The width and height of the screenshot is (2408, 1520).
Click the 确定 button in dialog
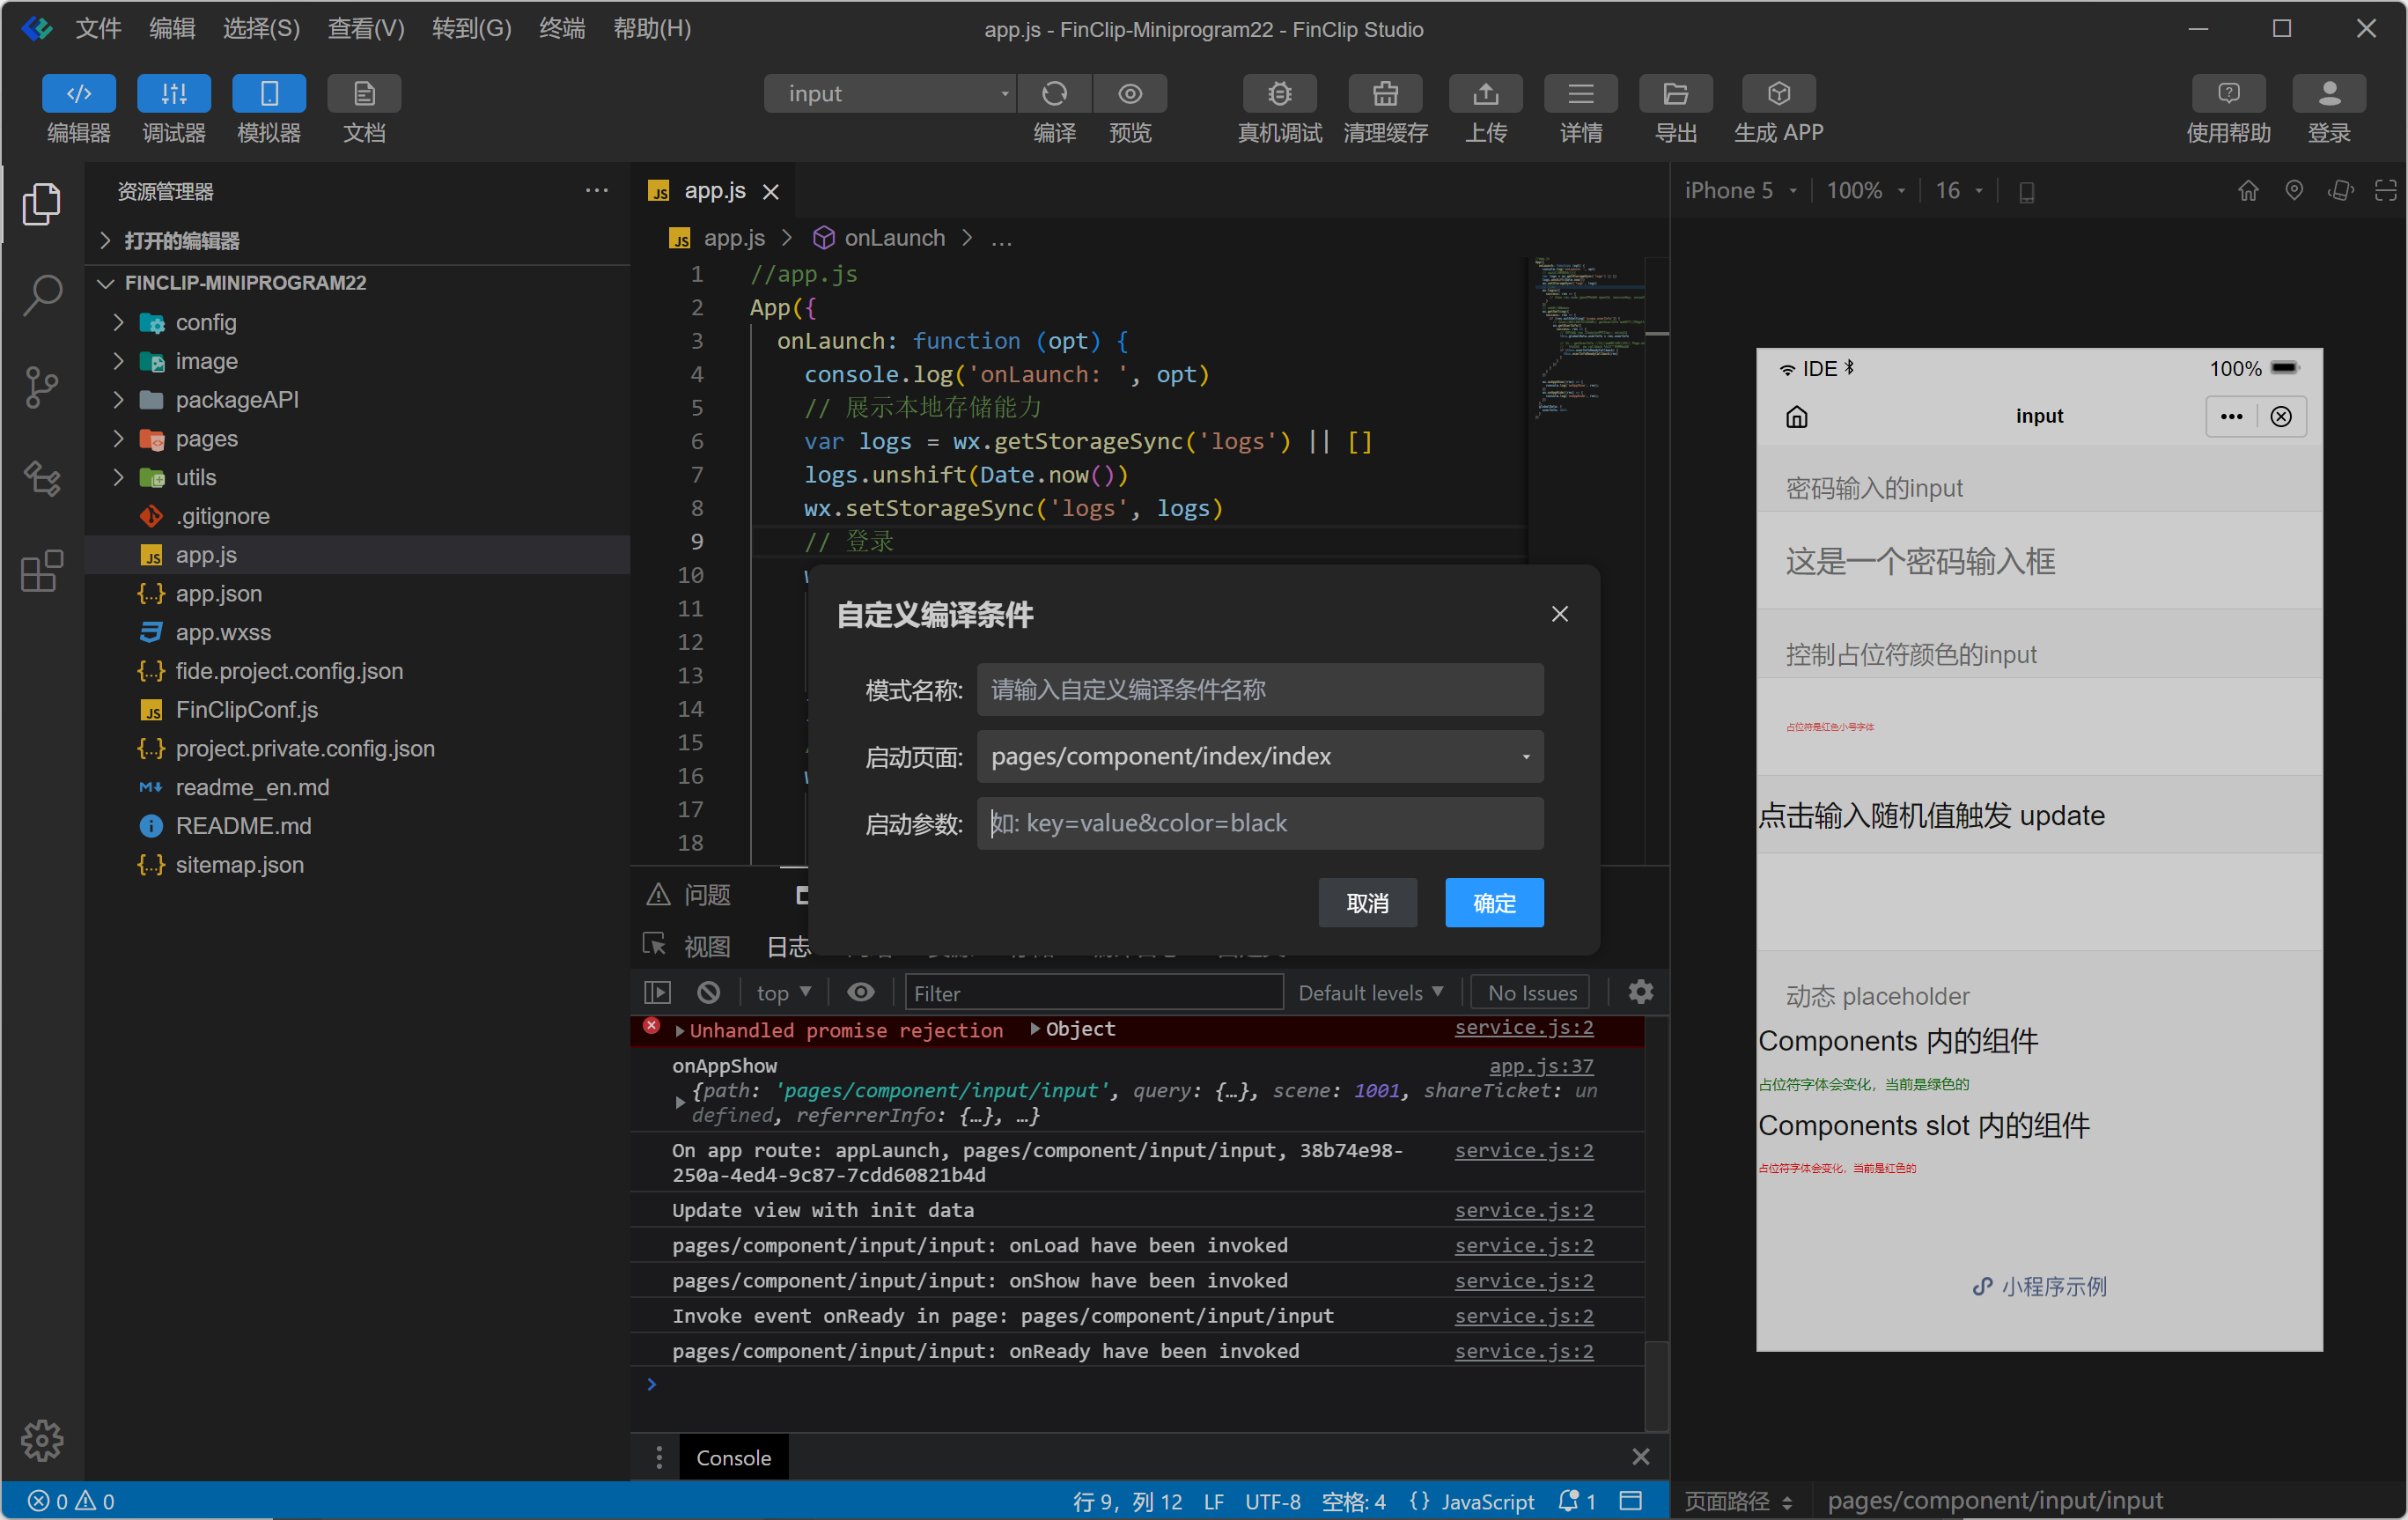(1493, 903)
